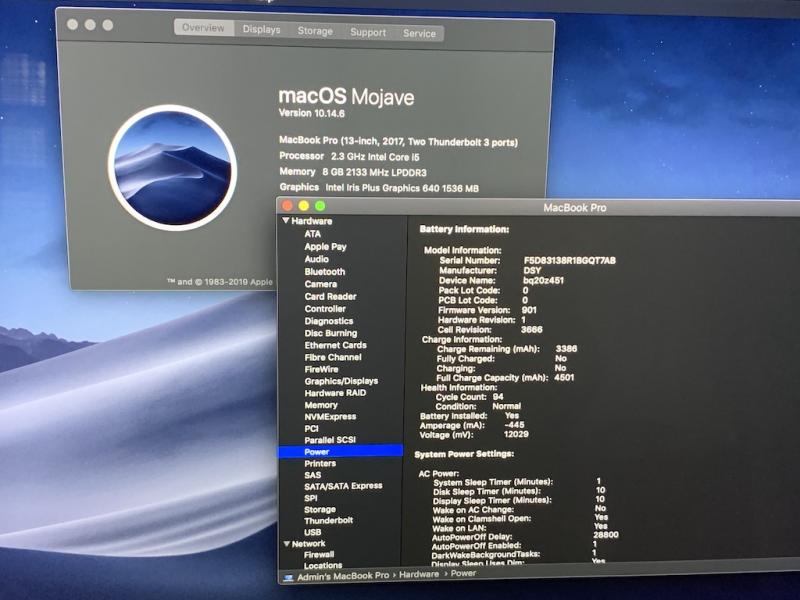Click Device Name value bq20z451

(x=543, y=280)
